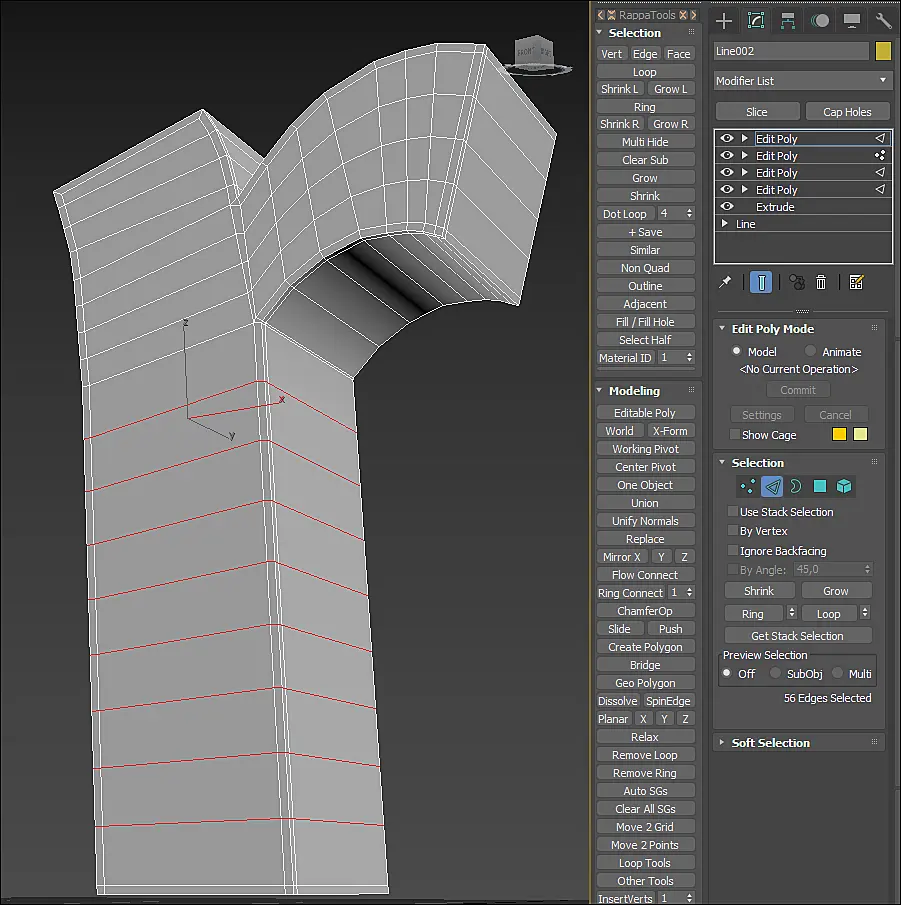Viewport: 901px width, 905px height.
Task: Select the Animate radio button
Action: point(810,351)
